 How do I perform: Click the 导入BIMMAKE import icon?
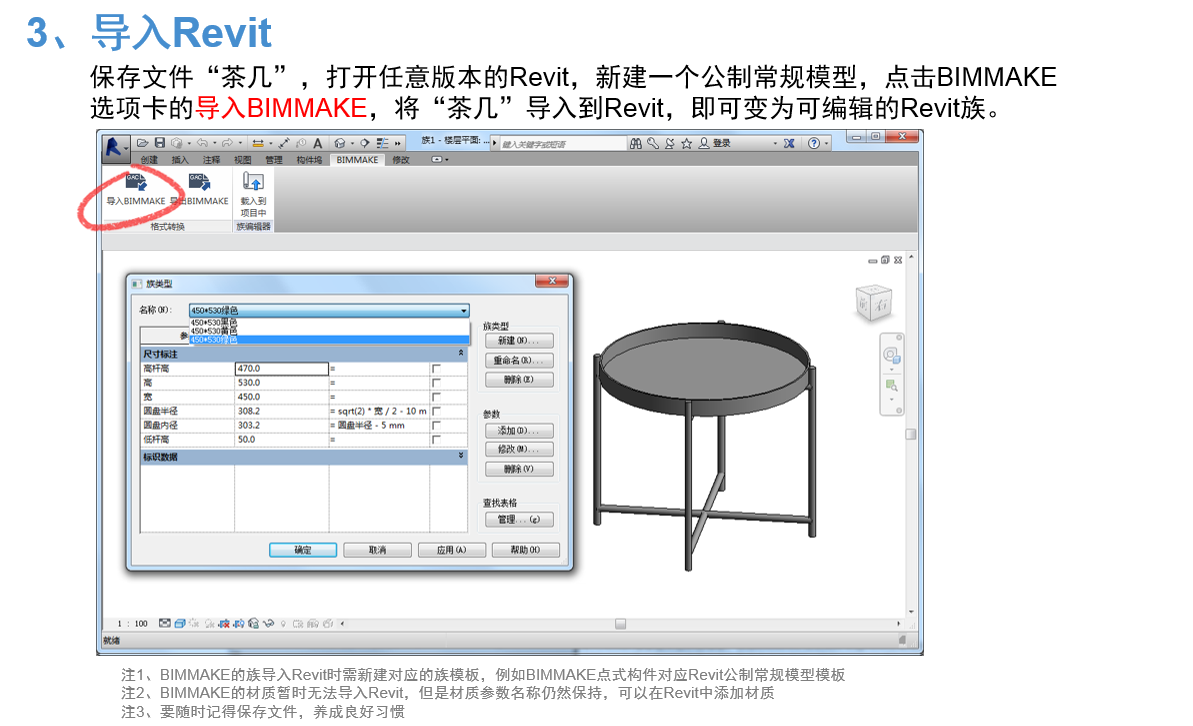tap(135, 183)
